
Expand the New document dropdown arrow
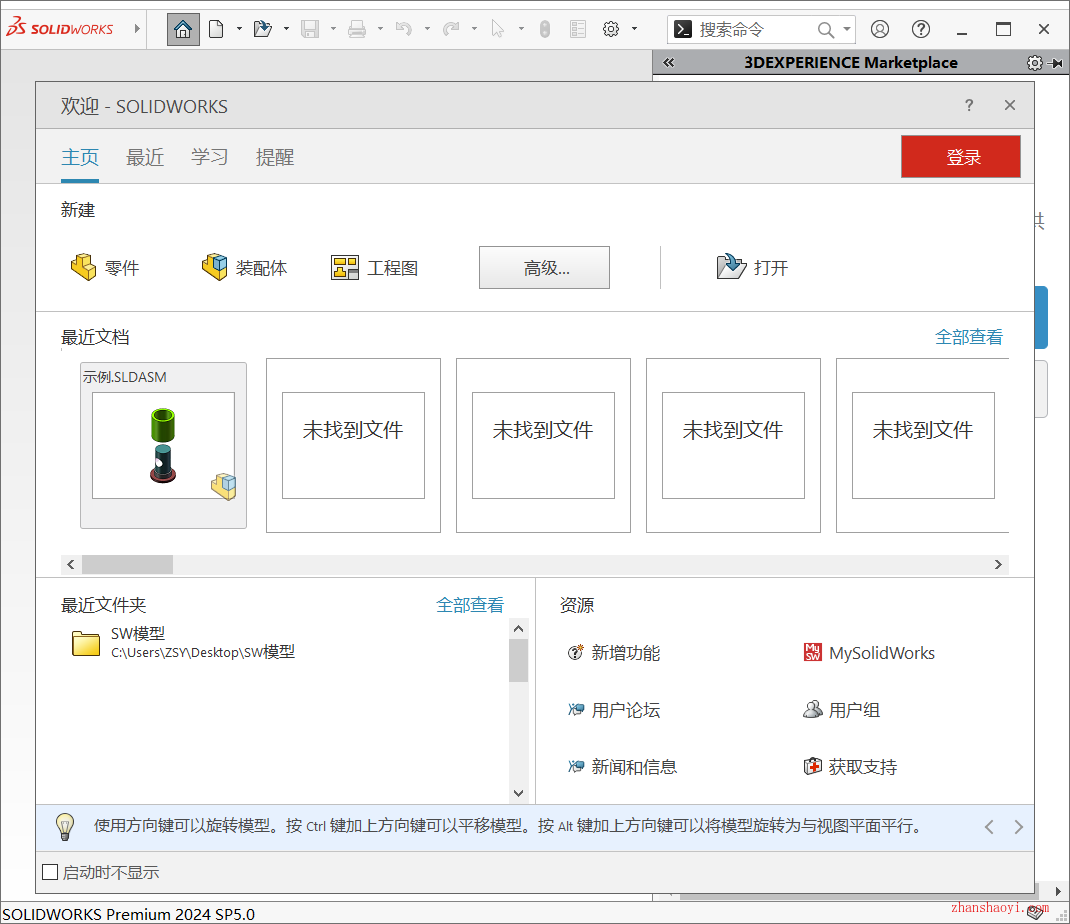point(239,29)
